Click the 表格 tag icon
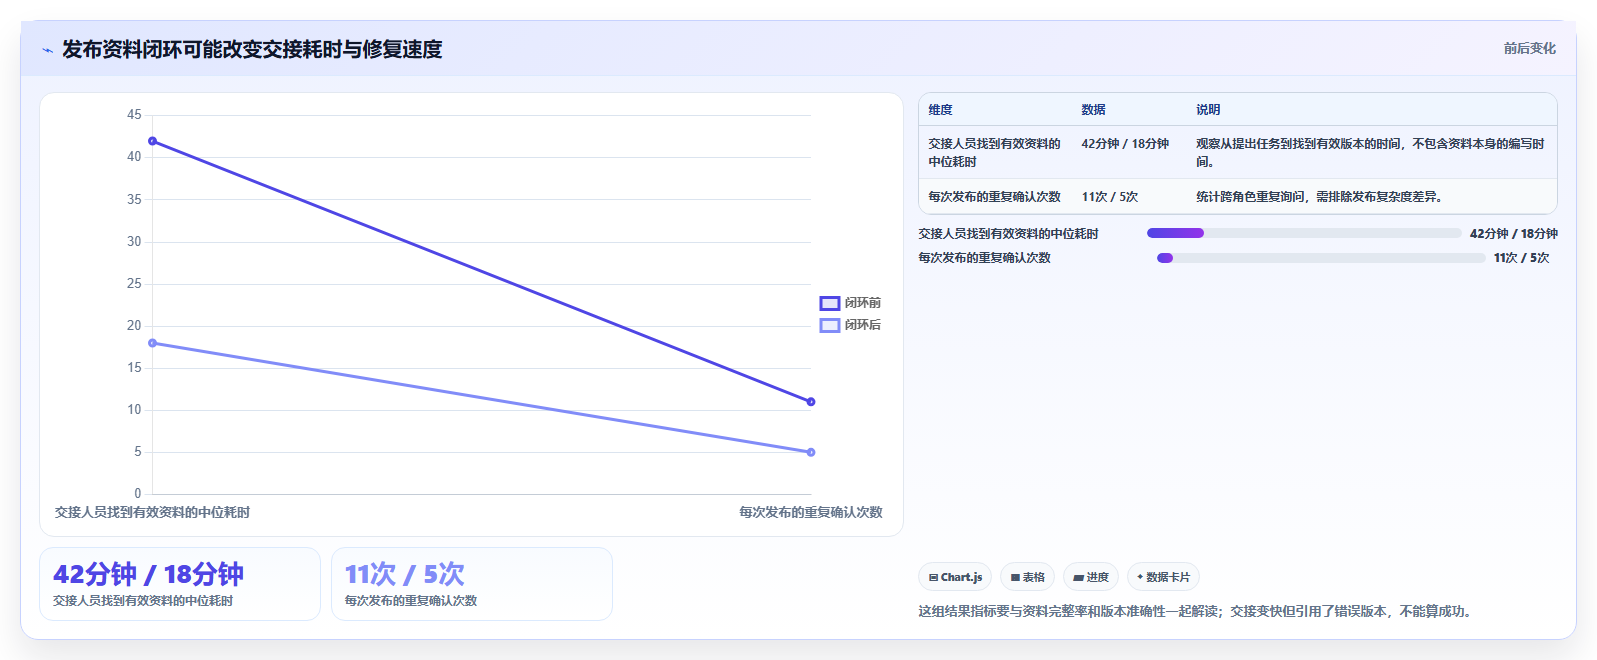1597x660 pixels. click(1015, 577)
